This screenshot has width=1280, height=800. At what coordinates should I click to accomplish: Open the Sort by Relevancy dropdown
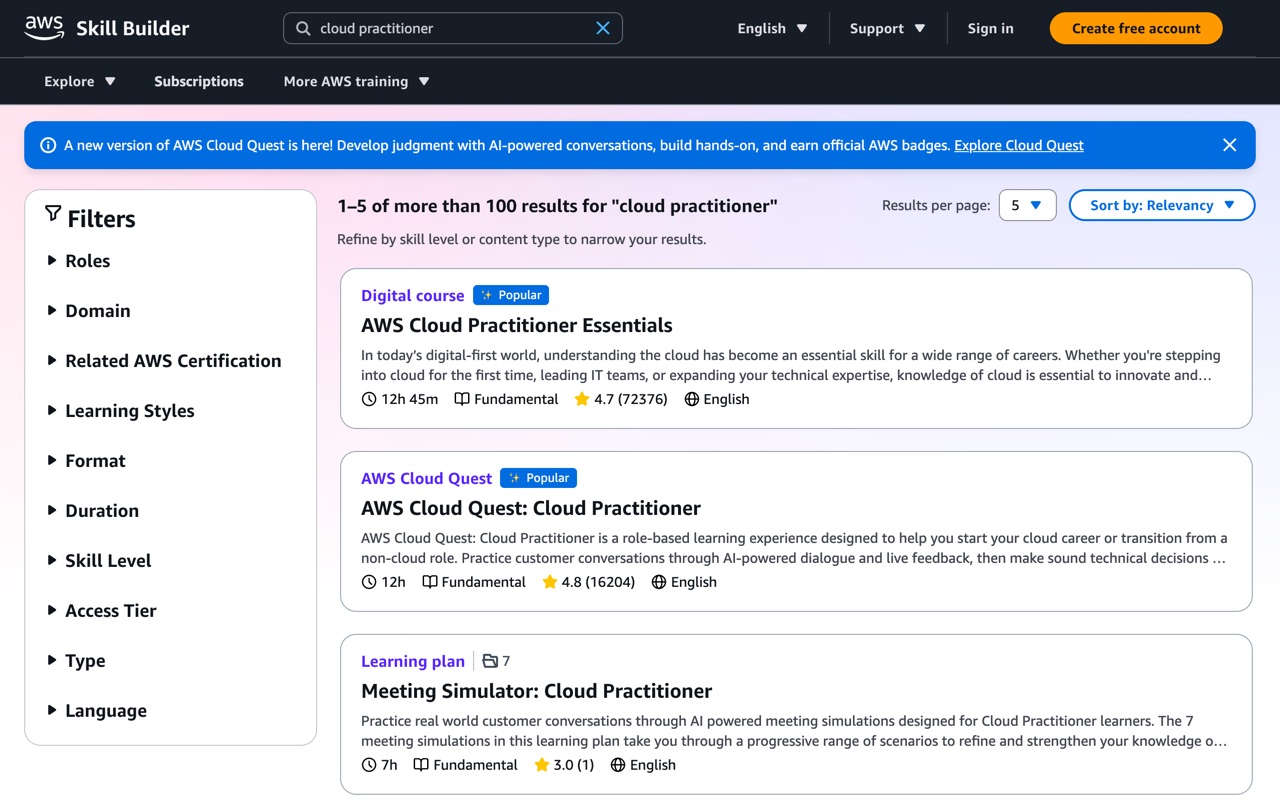coord(1162,205)
